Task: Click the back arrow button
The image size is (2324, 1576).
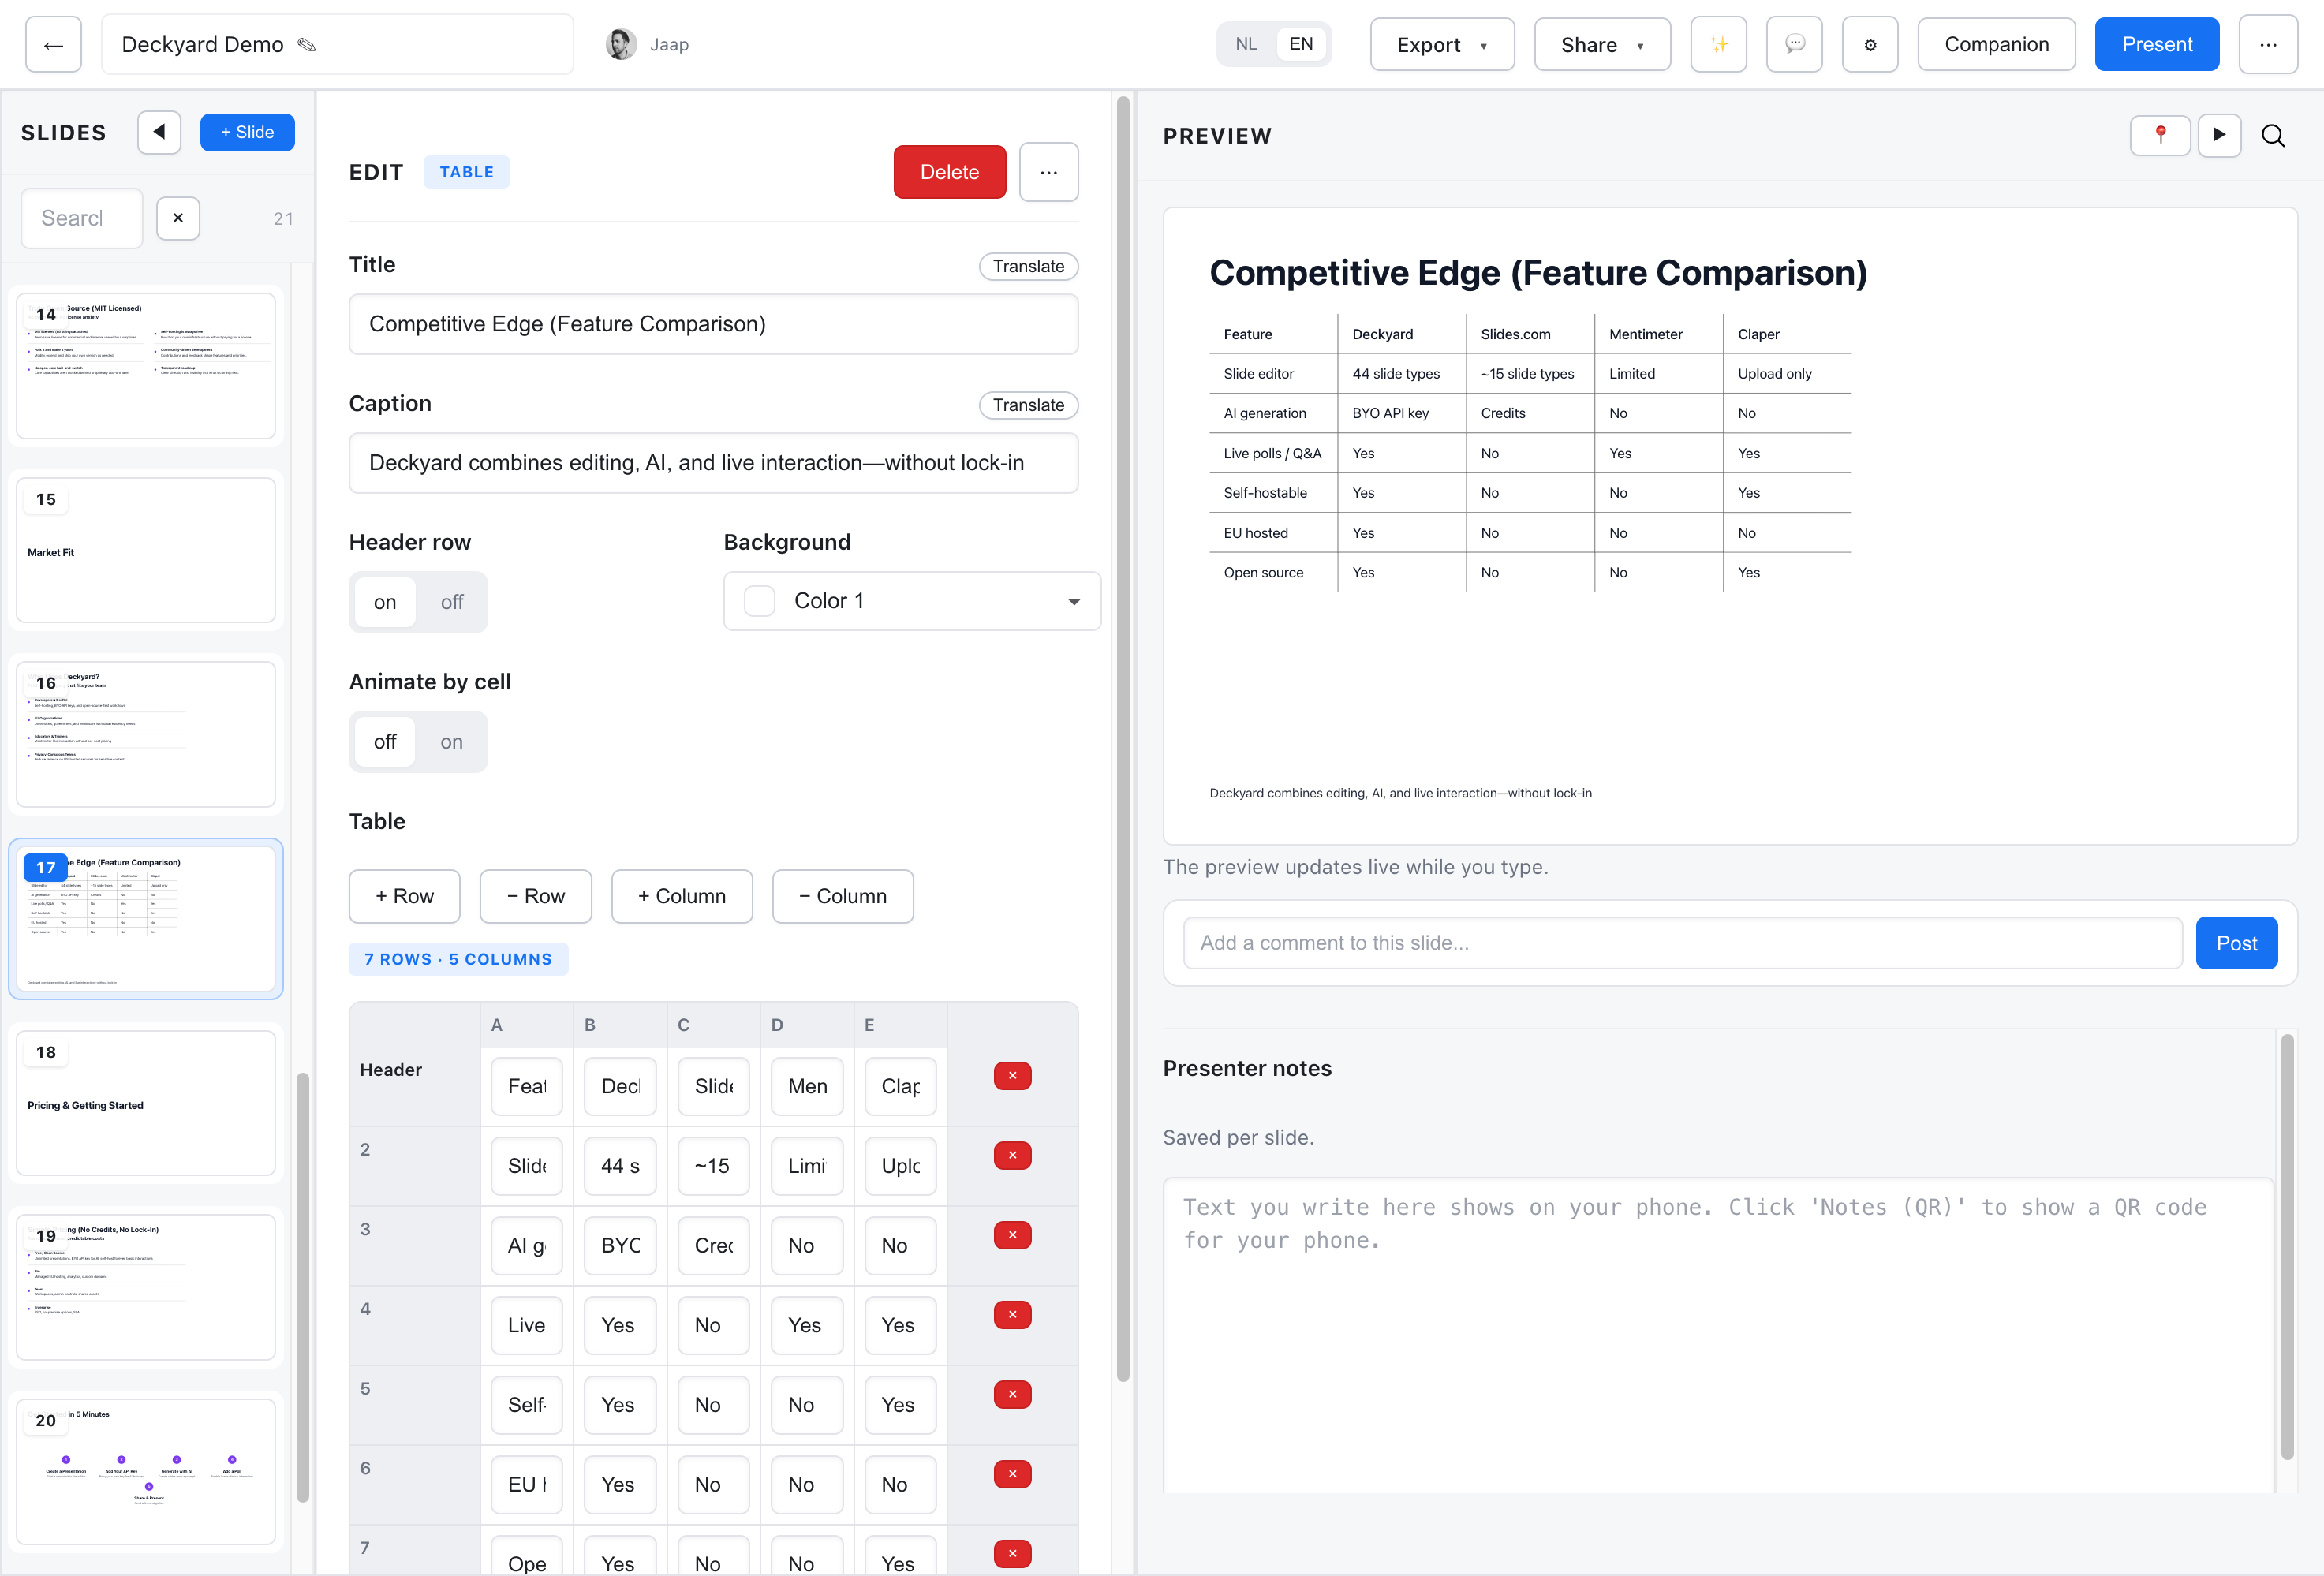Action: pyautogui.click(x=53, y=45)
